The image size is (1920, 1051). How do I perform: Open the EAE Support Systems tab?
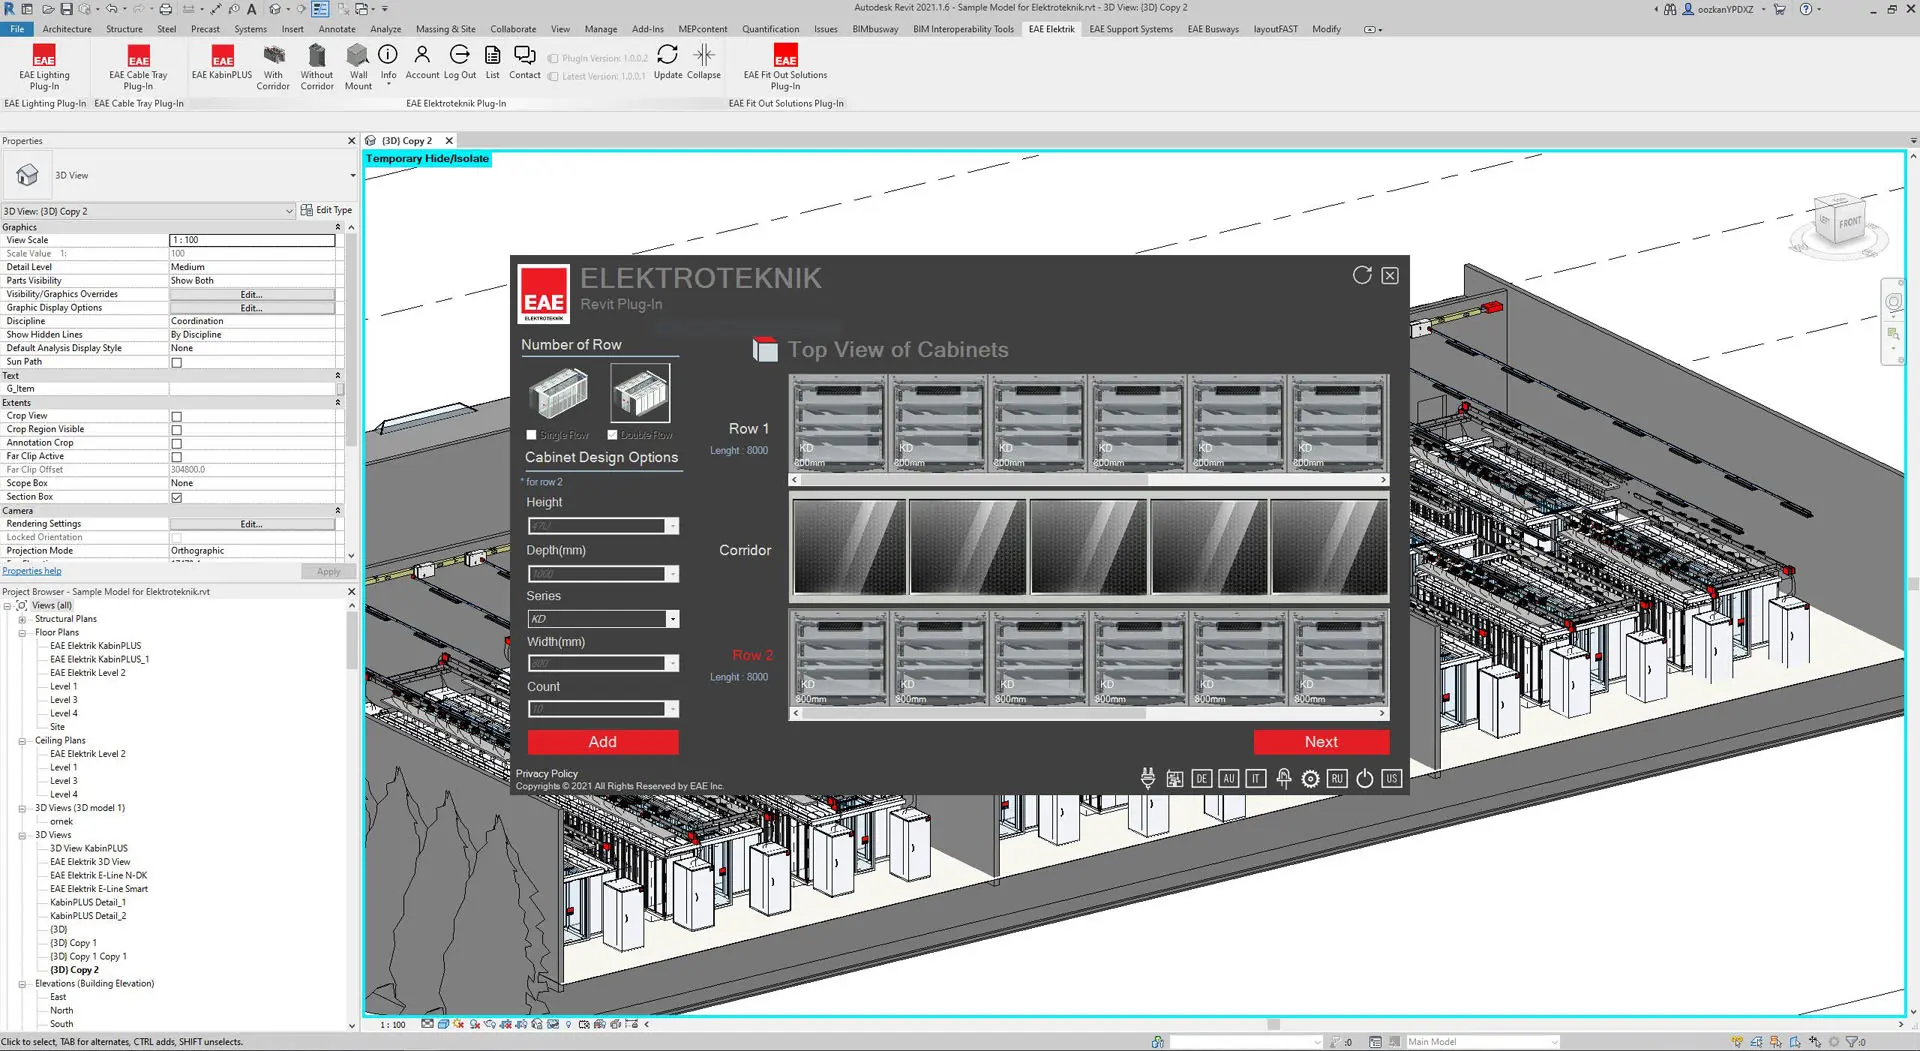point(1131,29)
